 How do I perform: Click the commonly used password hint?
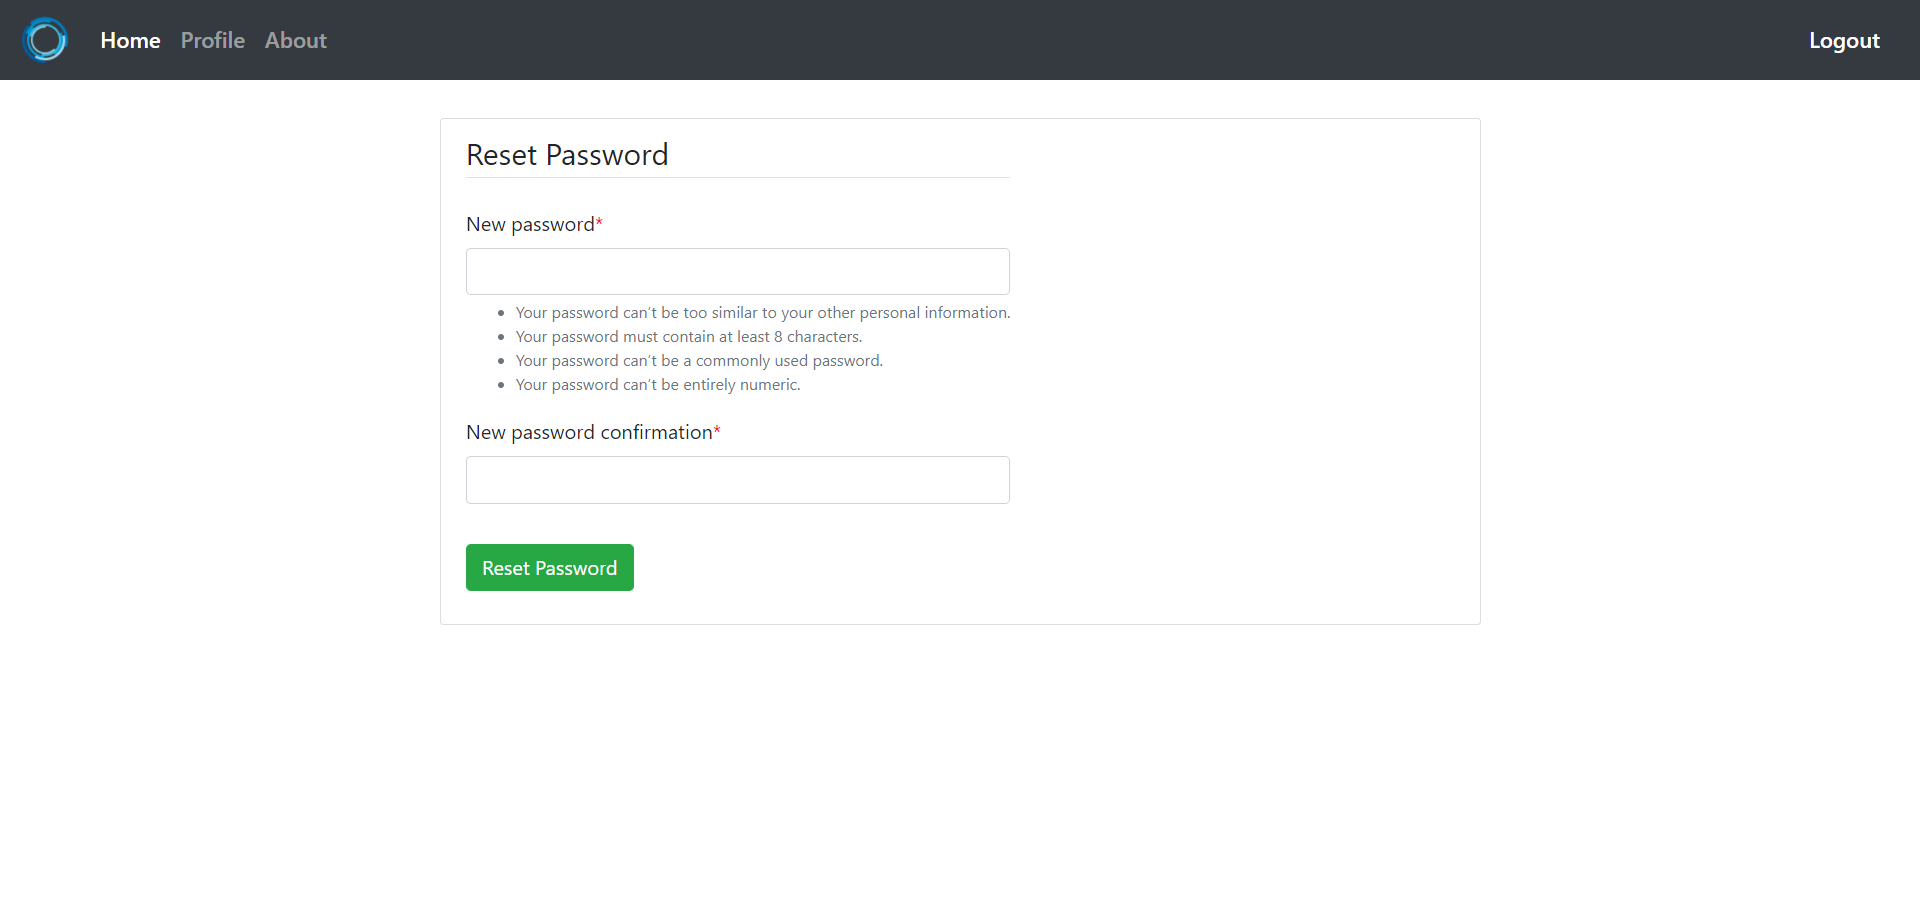coord(699,361)
